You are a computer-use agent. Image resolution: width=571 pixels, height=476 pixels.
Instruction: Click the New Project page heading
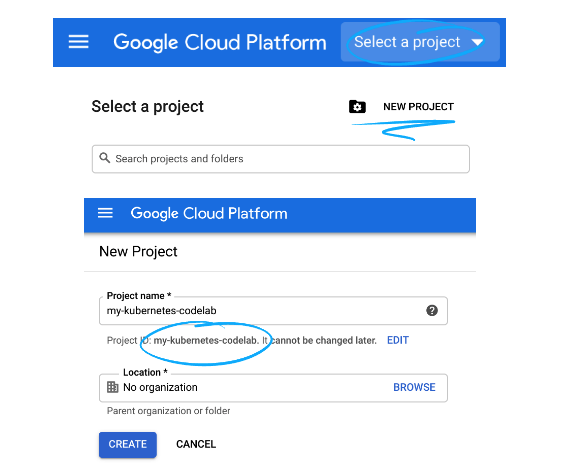pos(138,252)
